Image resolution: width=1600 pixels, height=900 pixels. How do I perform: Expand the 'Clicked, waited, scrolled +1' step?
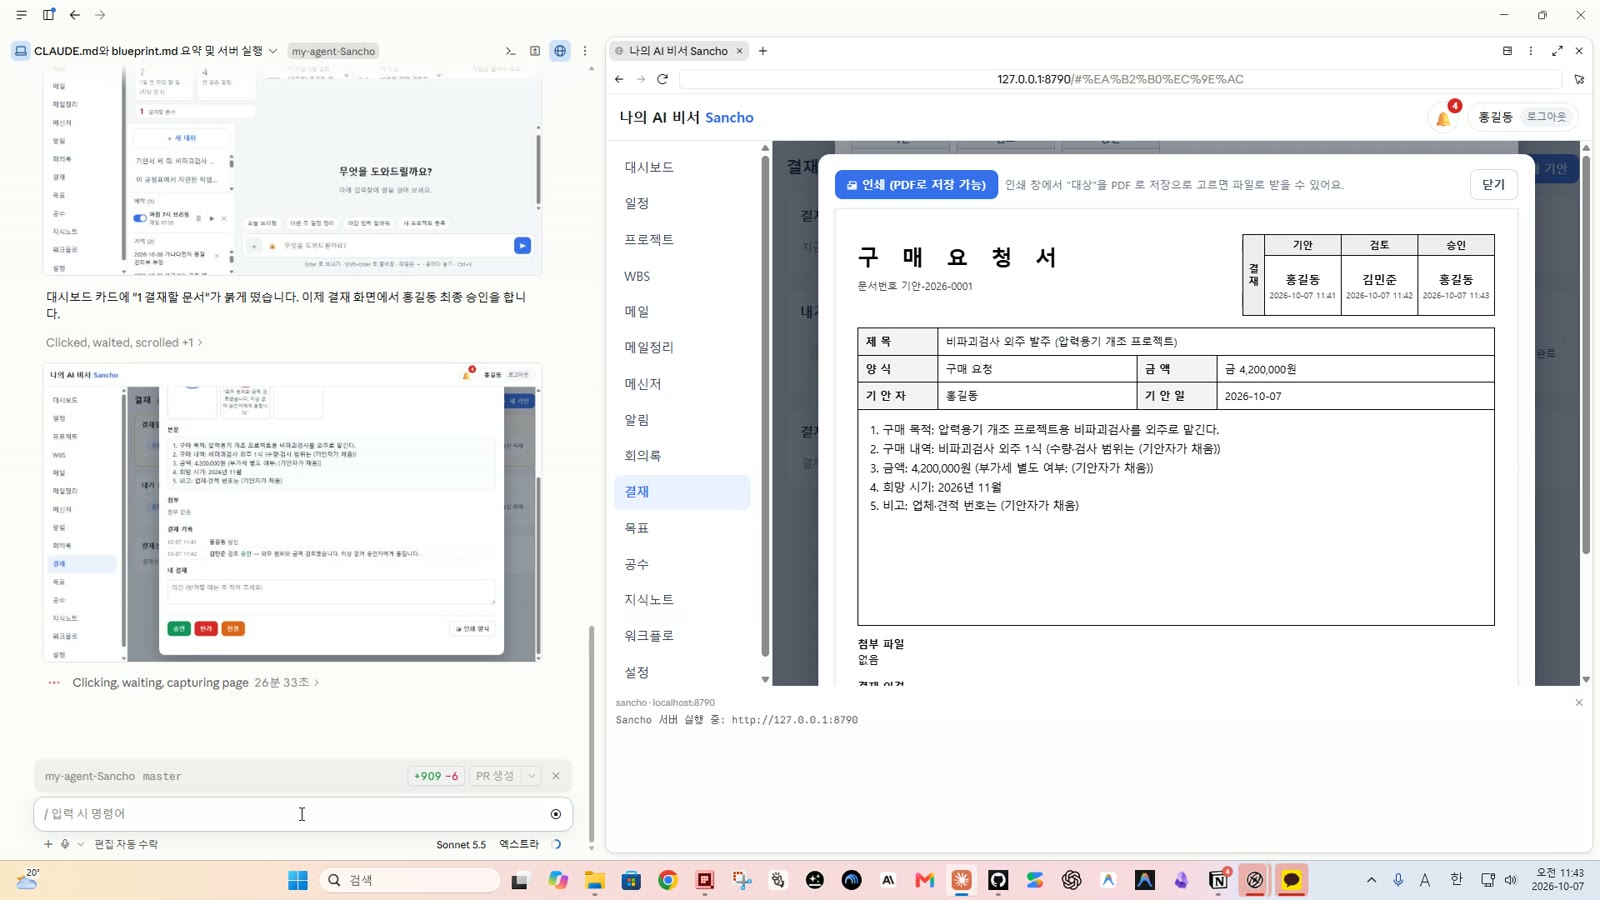click(124, 342)
